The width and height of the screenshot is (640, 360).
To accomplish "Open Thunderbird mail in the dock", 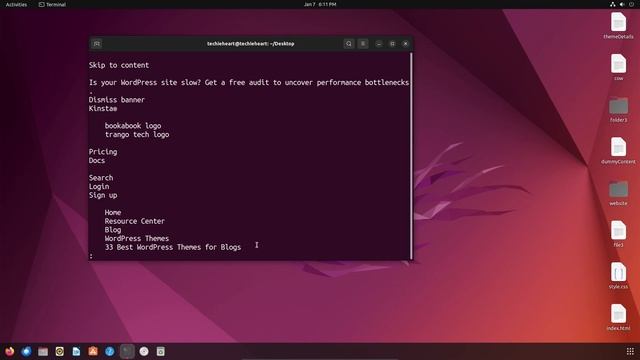I will click(x=26, y=351).
